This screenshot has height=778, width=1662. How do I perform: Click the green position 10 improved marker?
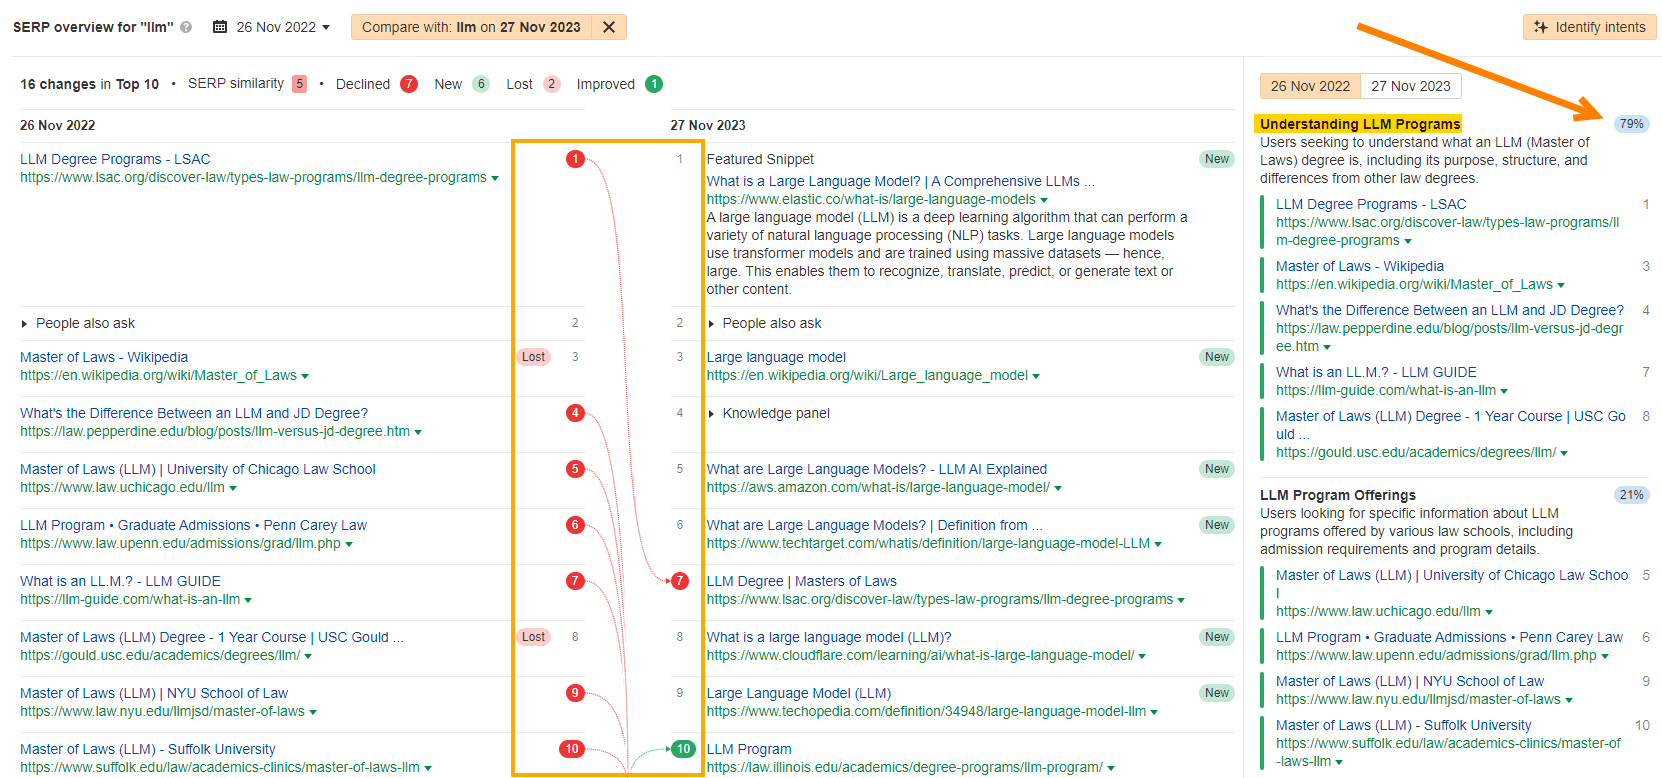click(683, 749)
